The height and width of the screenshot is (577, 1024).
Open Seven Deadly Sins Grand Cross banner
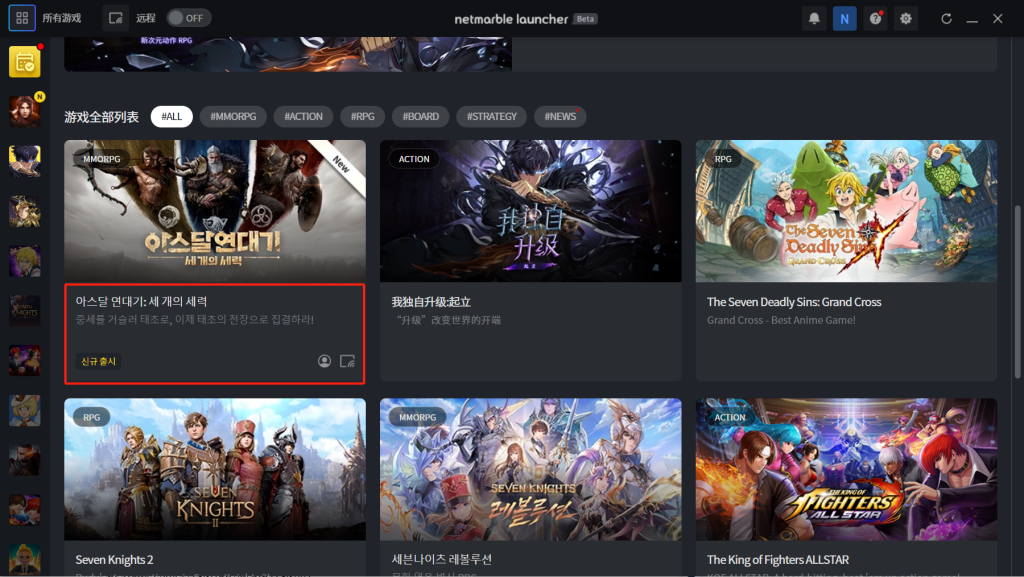(x=846, y=211)
